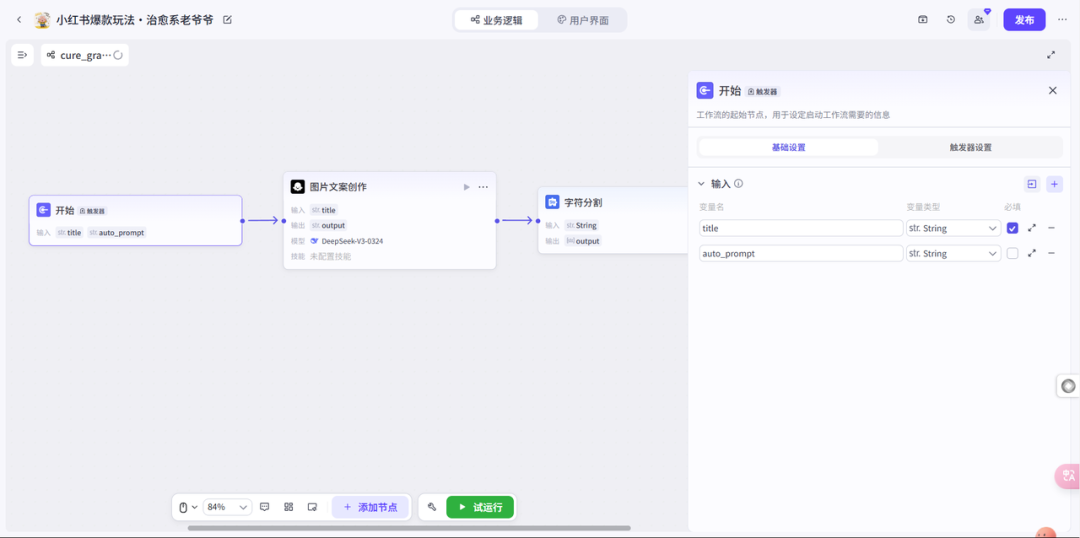Click the 发布 button

(1024, 20)
